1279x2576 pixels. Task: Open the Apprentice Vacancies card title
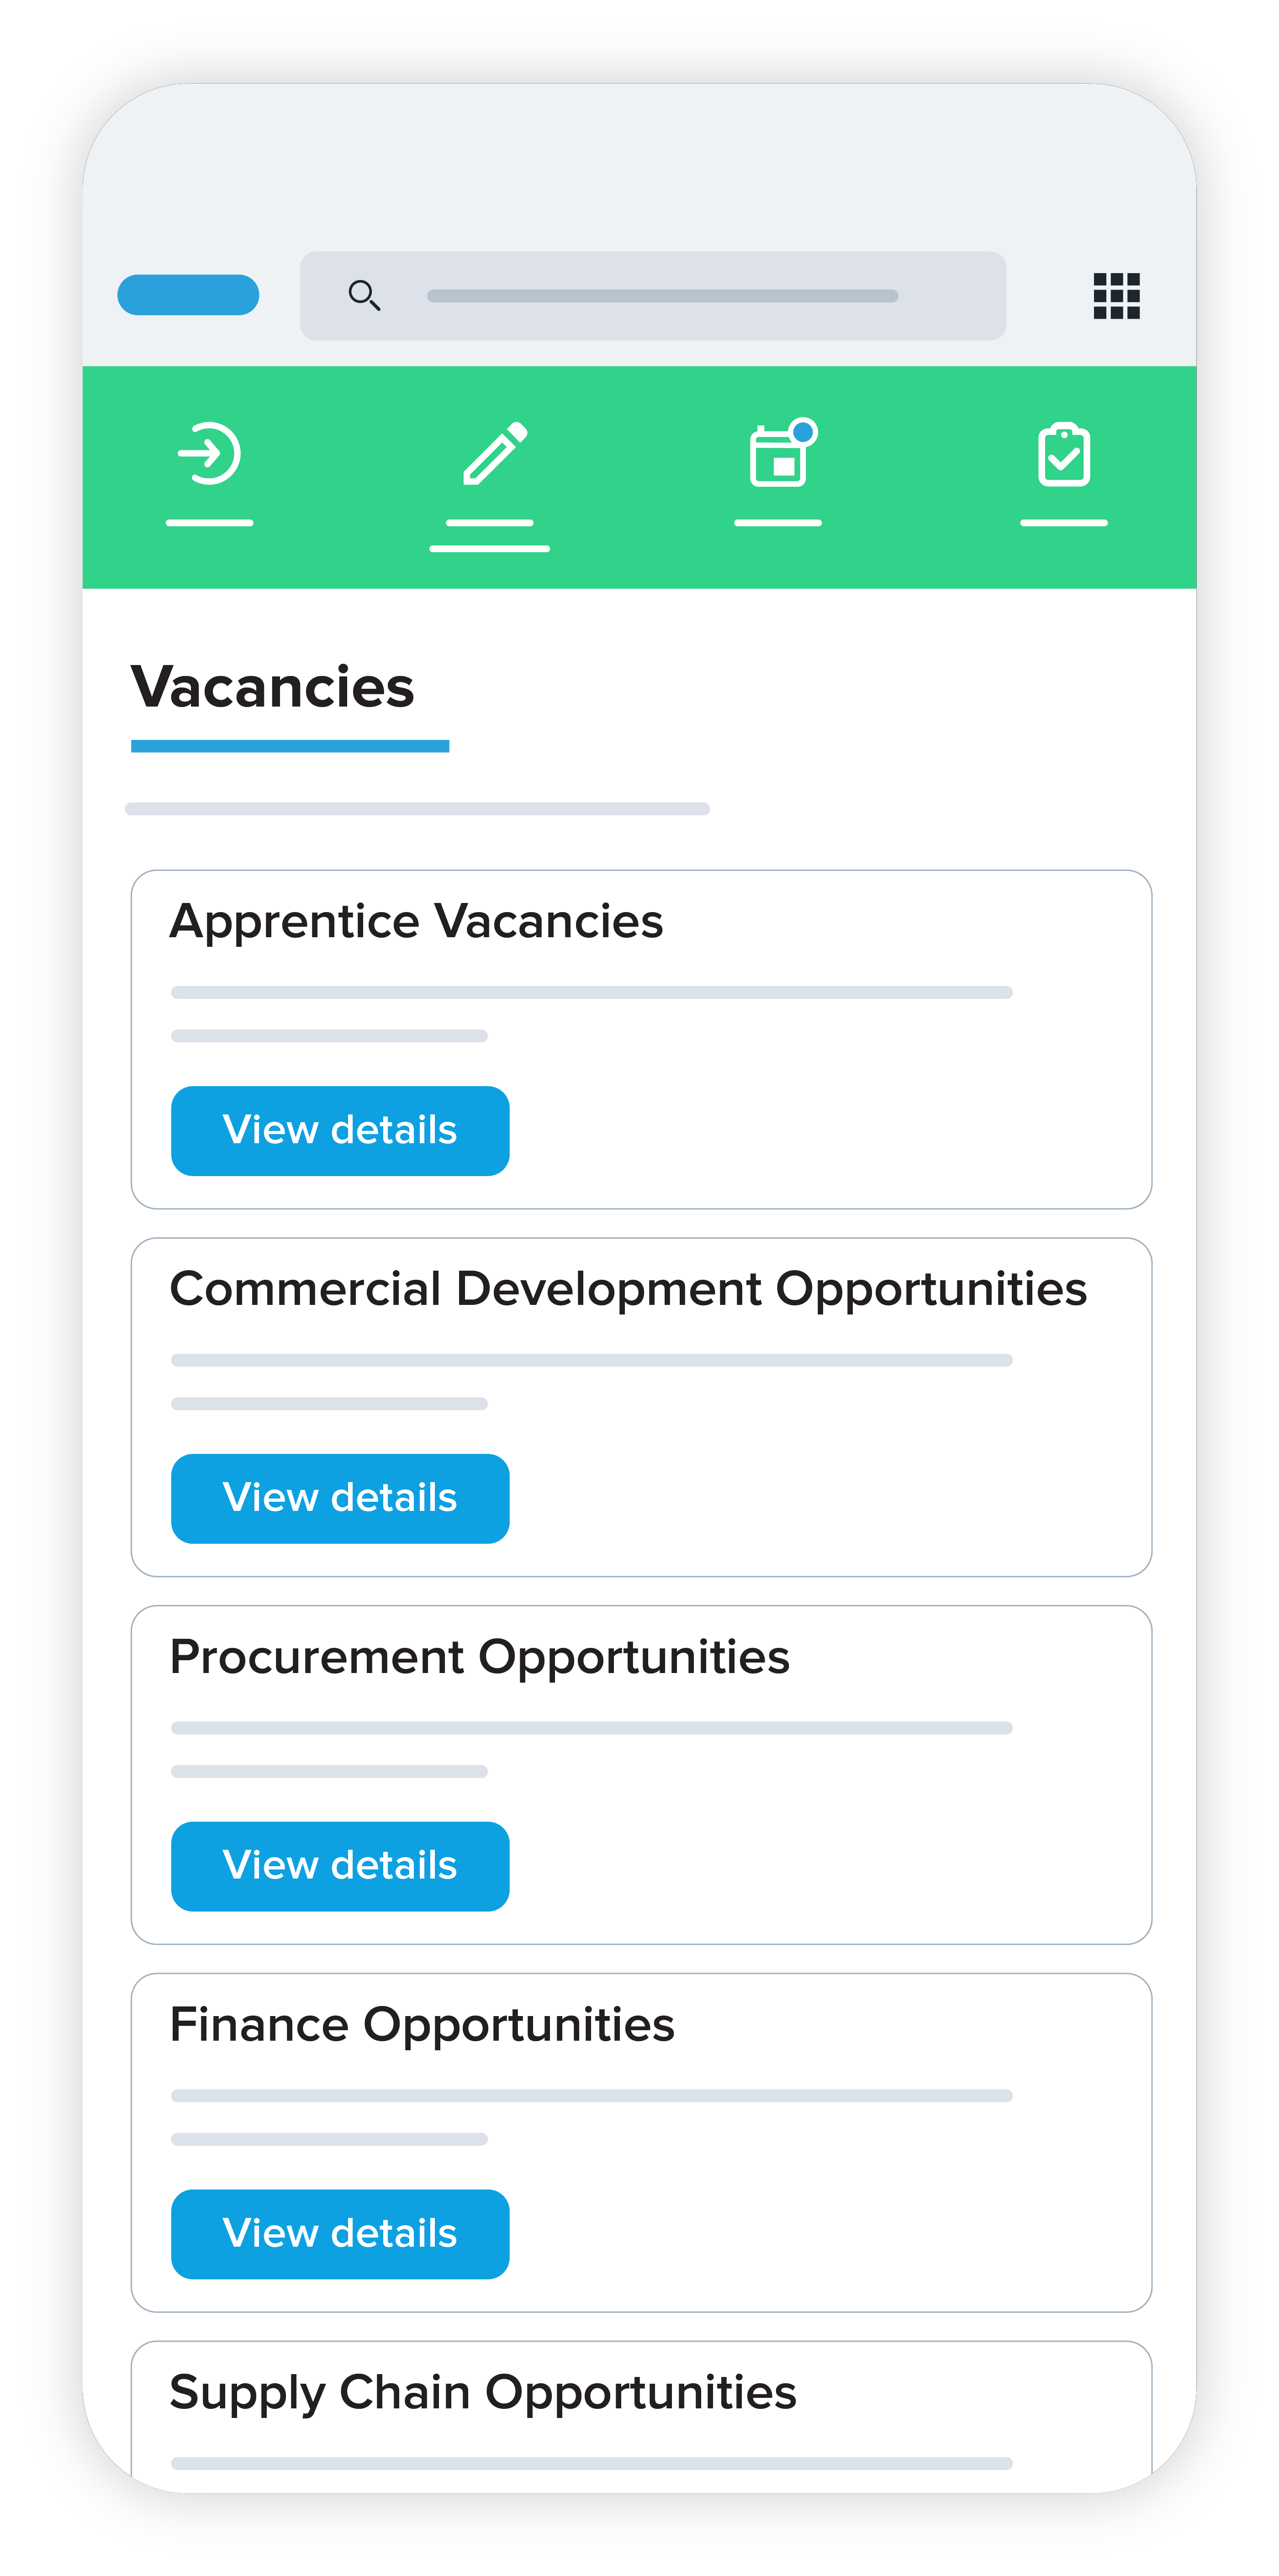point(416,921)
